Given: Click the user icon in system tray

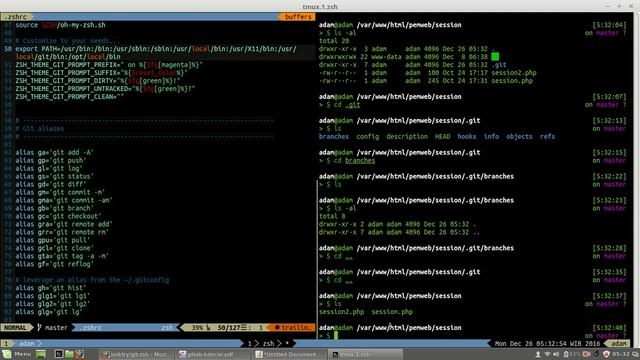Looking at the screenshot, I should click(538, 354).
